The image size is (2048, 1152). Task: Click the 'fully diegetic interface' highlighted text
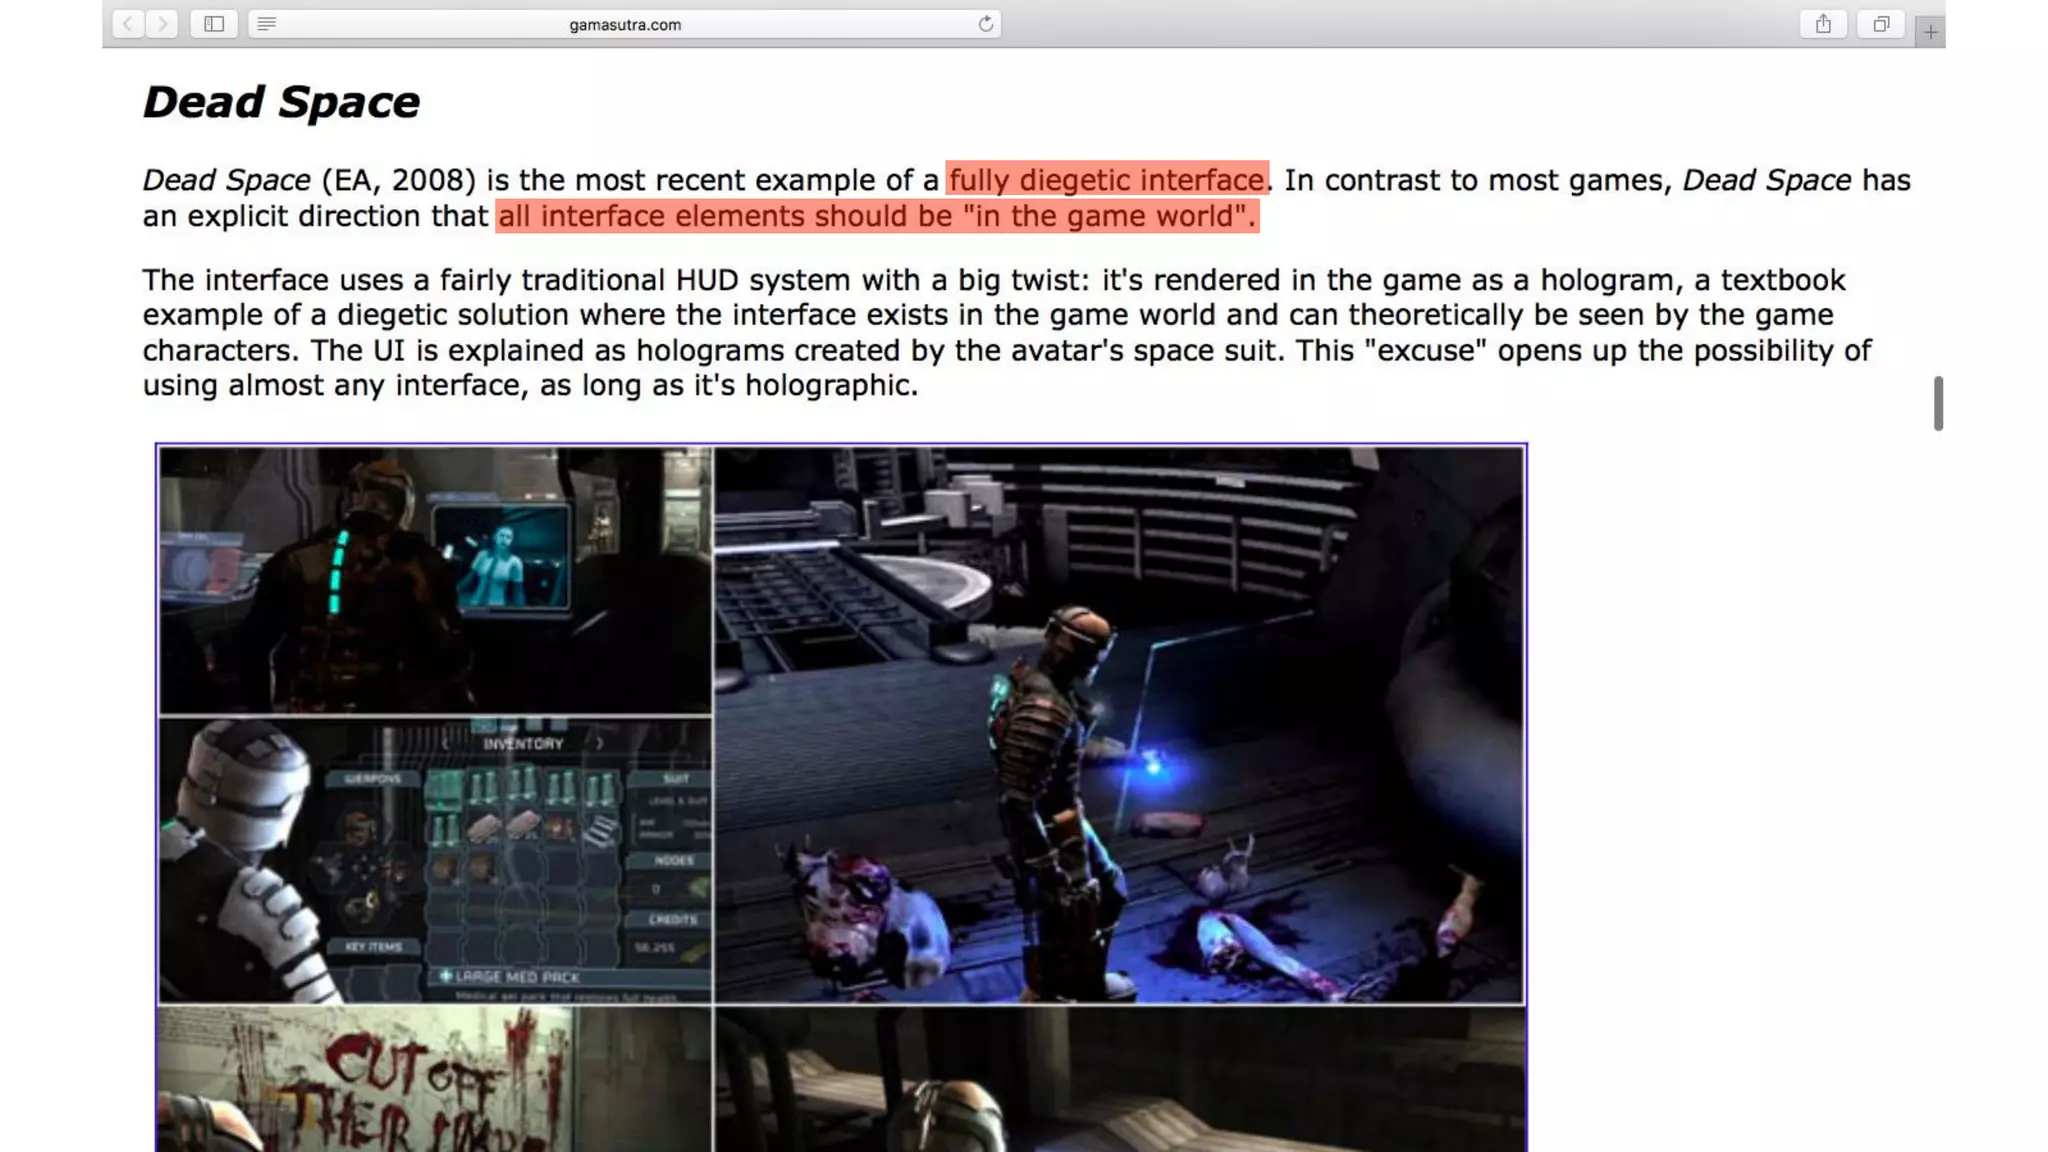[1106, 180]
